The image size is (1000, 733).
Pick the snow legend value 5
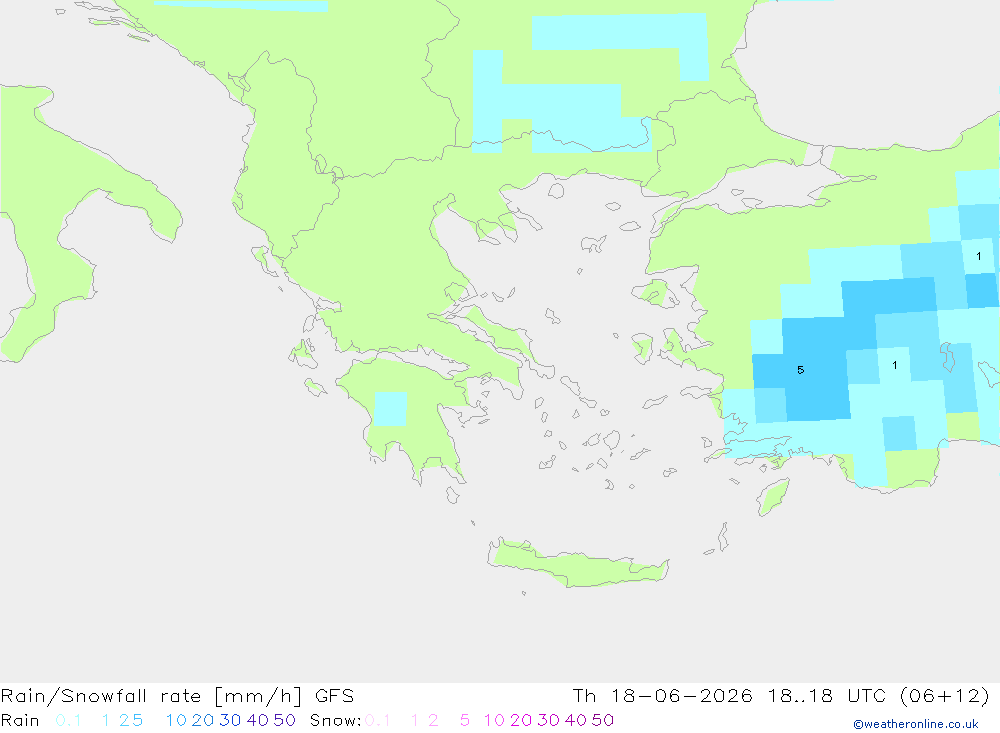click(465, 720)
